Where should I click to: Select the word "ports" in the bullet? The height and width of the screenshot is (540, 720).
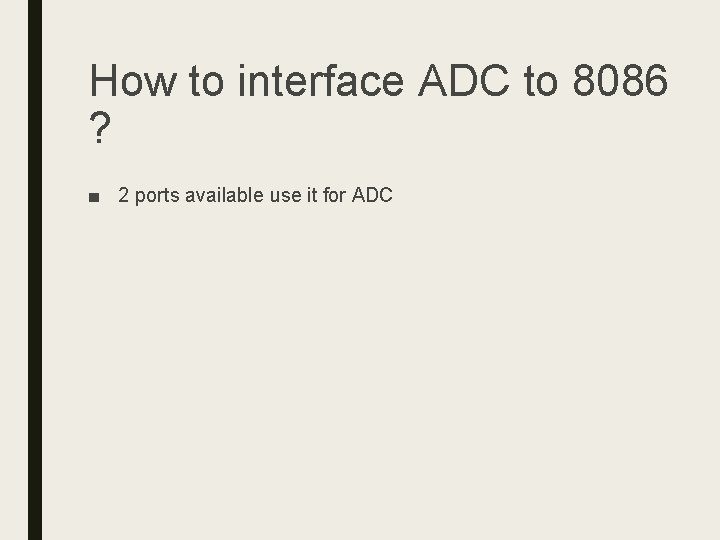157,196
